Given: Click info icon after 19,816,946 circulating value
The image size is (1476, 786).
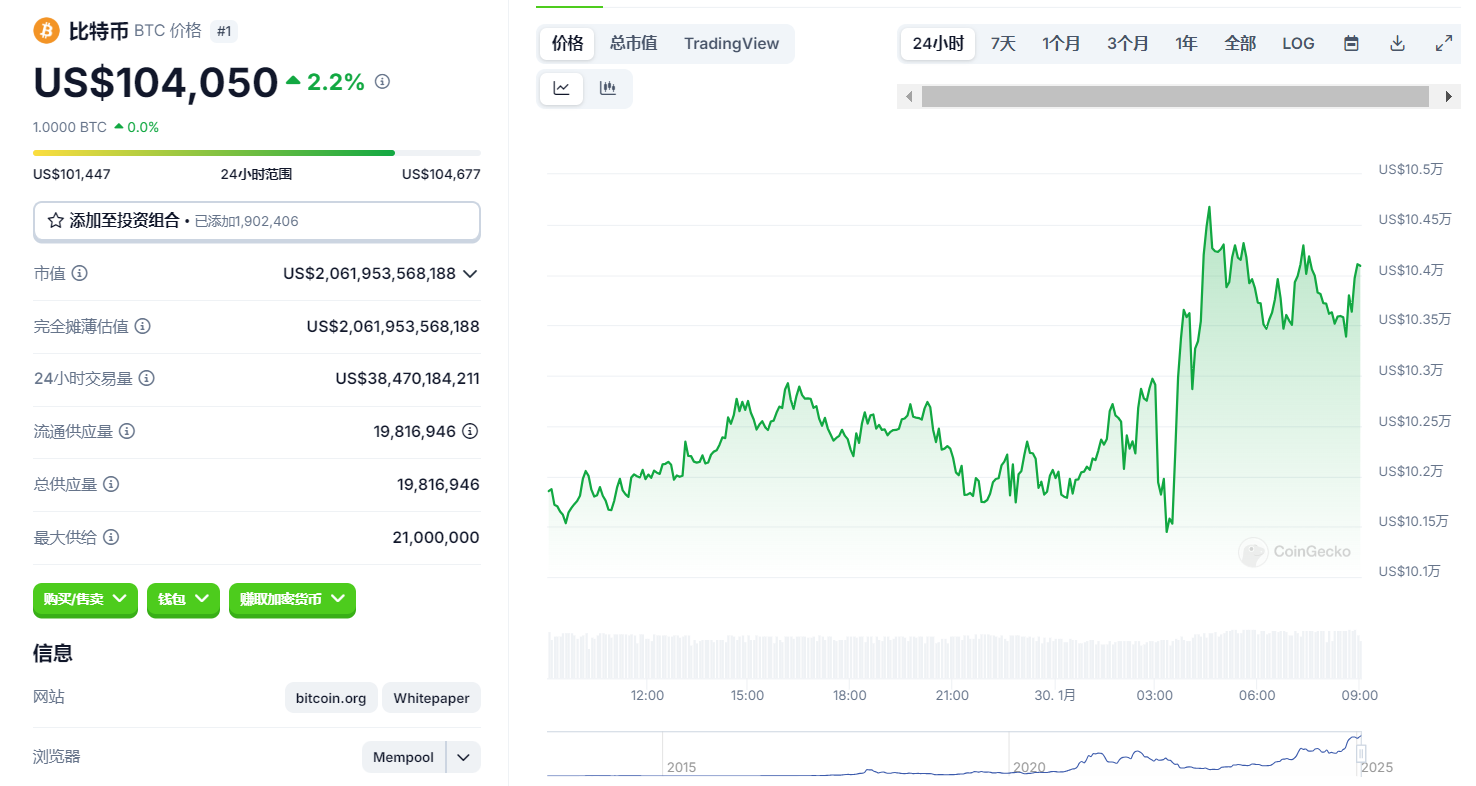Looking at the screenshot, I should coord(470,431).
